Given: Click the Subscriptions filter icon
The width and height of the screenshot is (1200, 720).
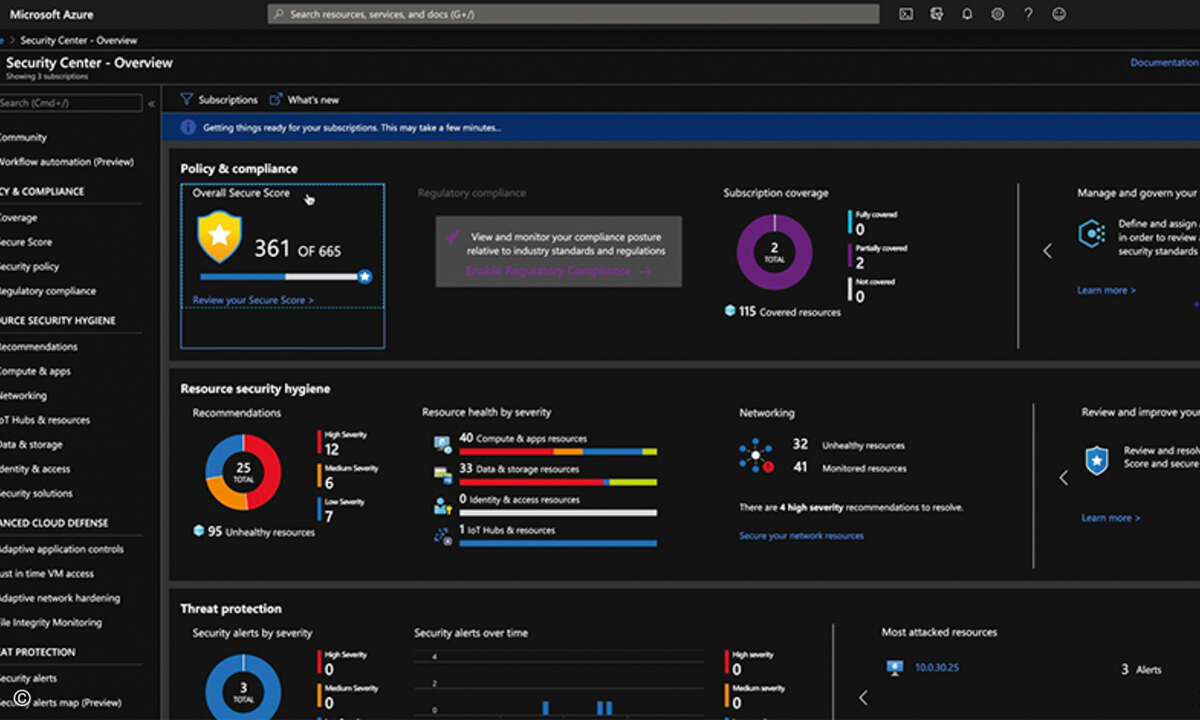Looking at the screenshot, I should click(x=186, y=100).
